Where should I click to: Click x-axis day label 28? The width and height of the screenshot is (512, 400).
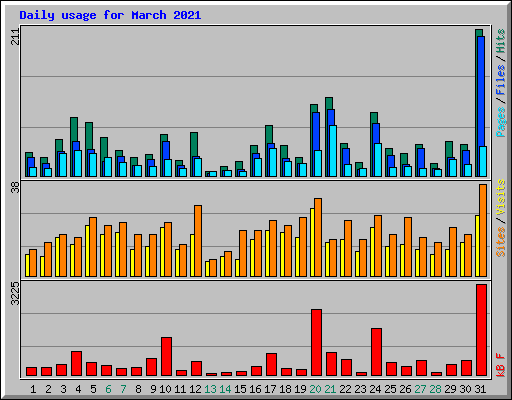tap(435, 389)
